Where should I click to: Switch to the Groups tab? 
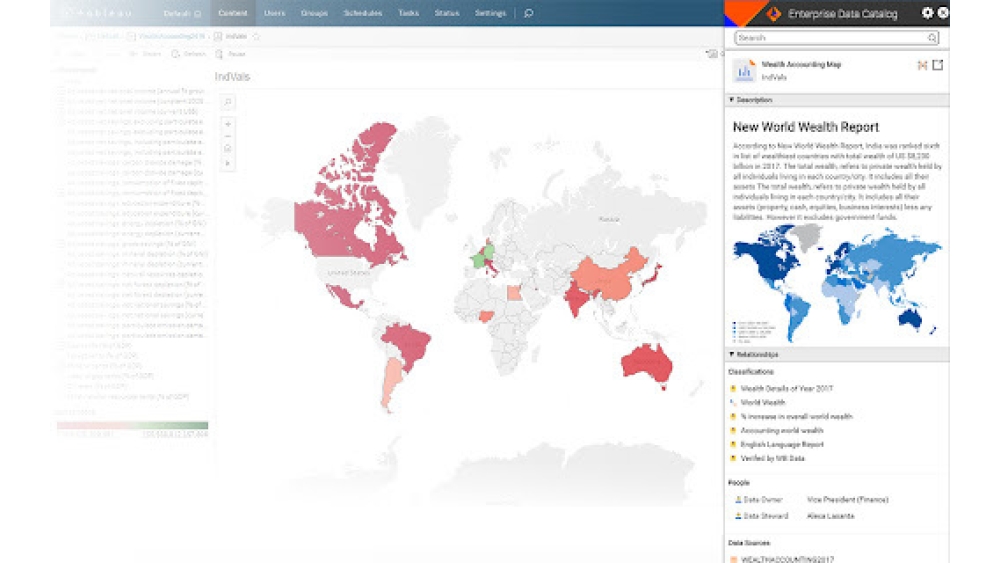(314, 13)
